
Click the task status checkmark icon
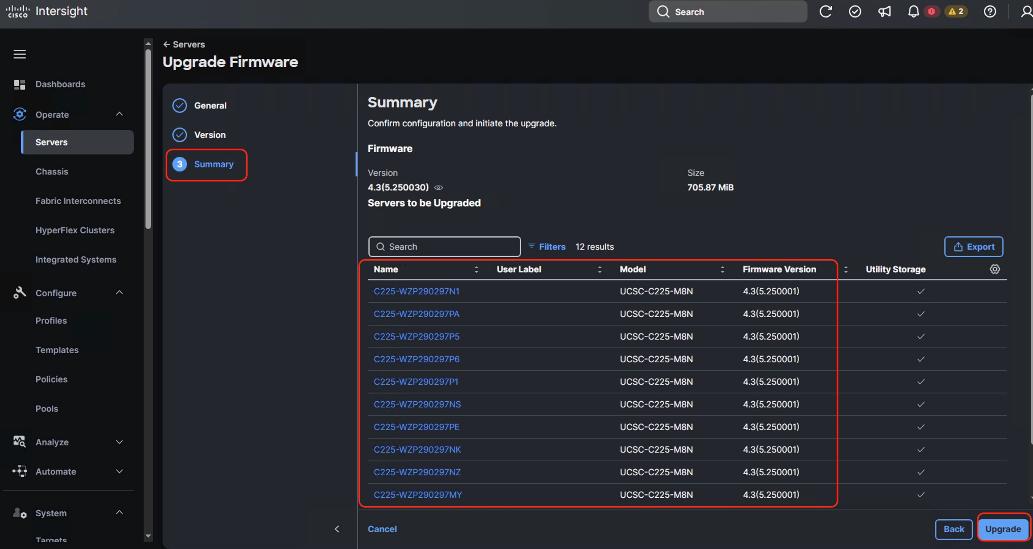pyautogui.click(x=855, y=12)
